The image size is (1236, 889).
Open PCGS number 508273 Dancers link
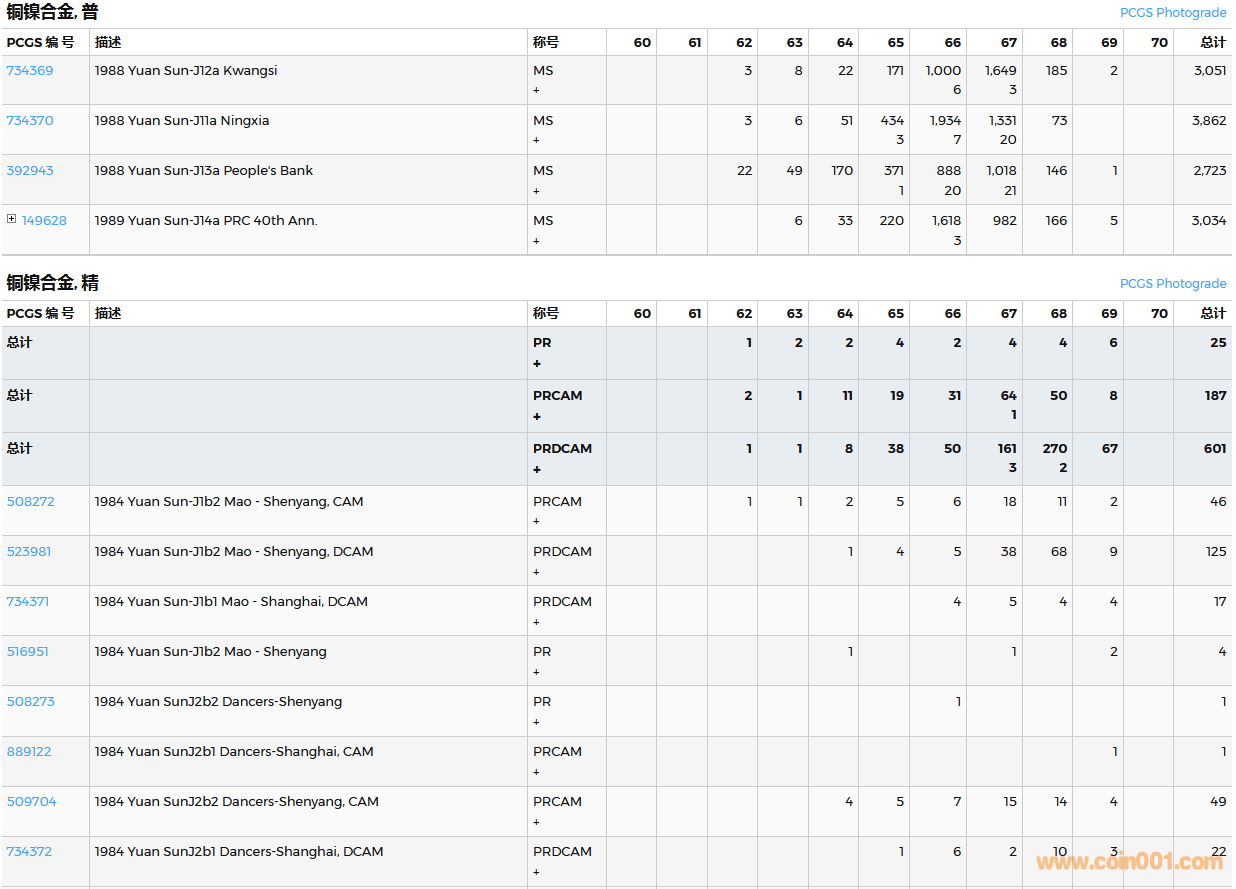[x=30, y=702]
